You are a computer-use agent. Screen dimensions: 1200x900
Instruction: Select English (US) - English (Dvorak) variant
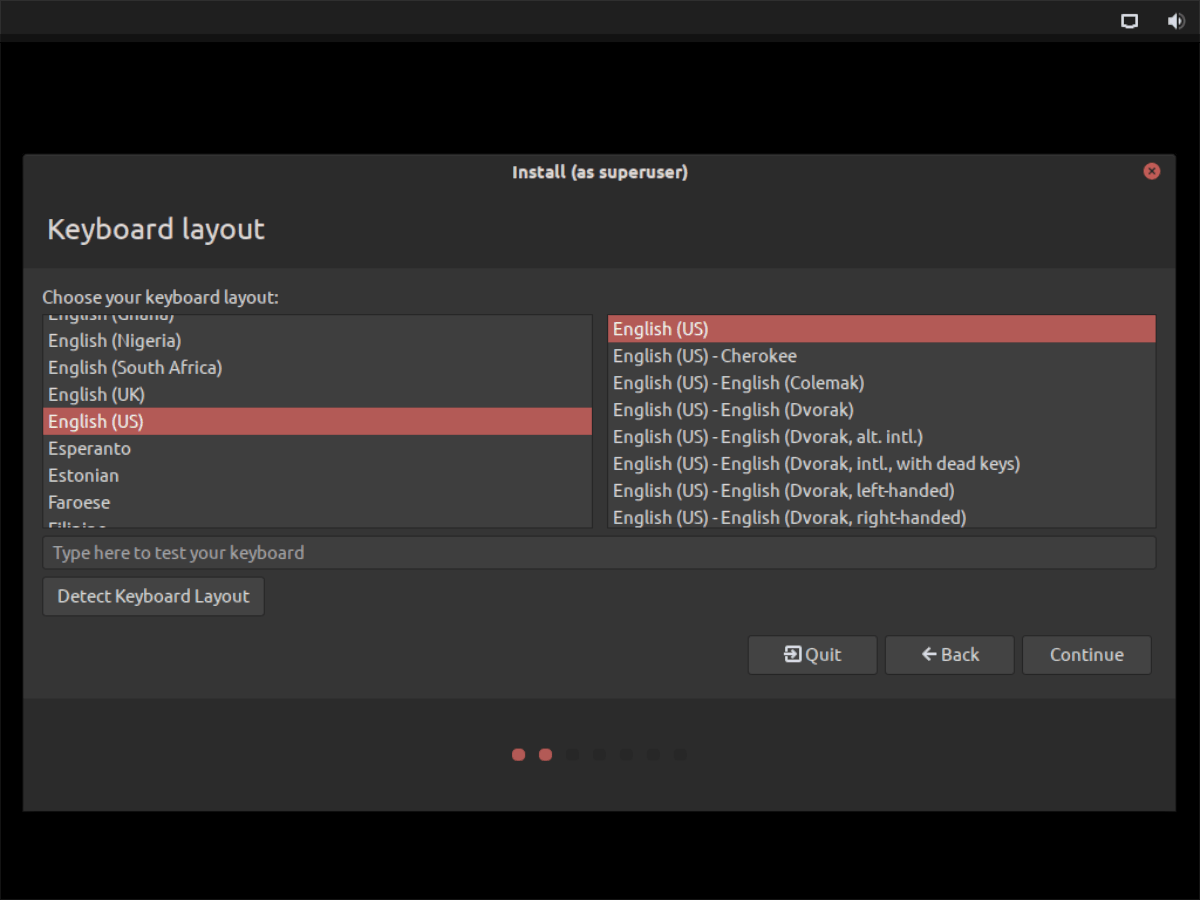point(733,410)
